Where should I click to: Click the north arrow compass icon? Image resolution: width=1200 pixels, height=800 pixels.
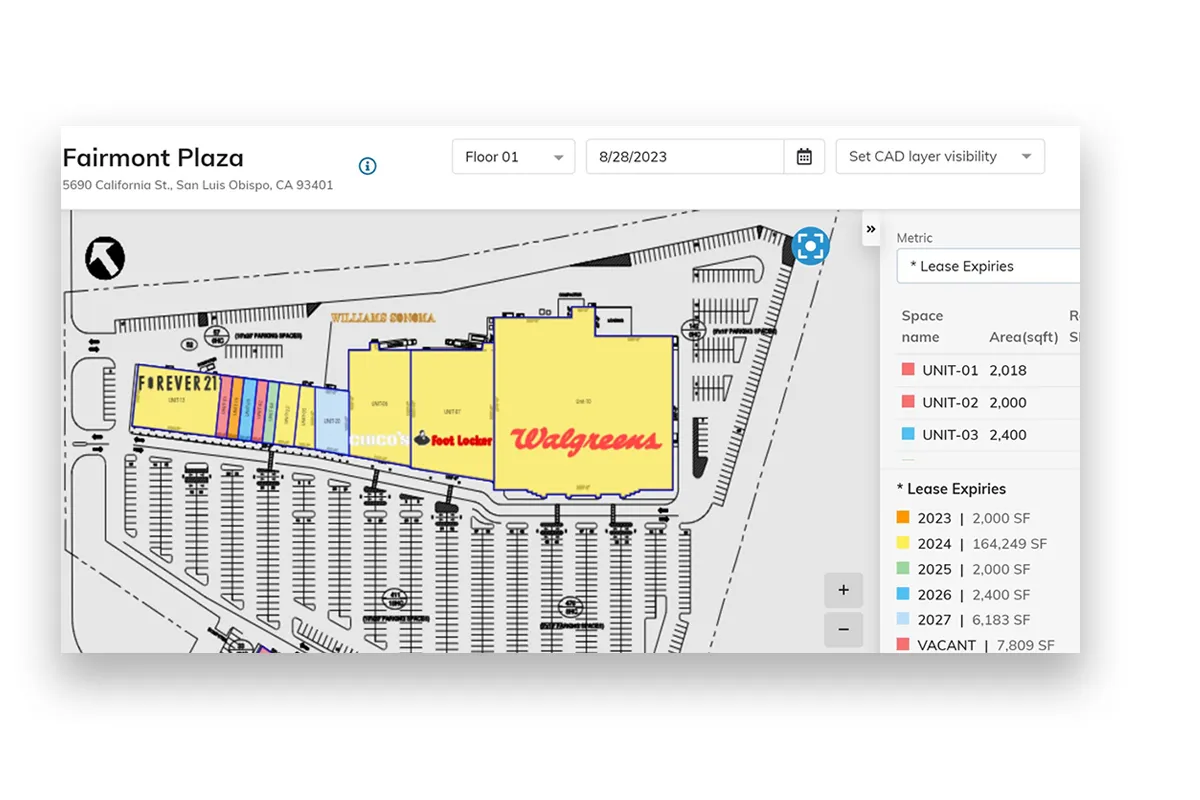pyautogui.click(x=105, y=258)
